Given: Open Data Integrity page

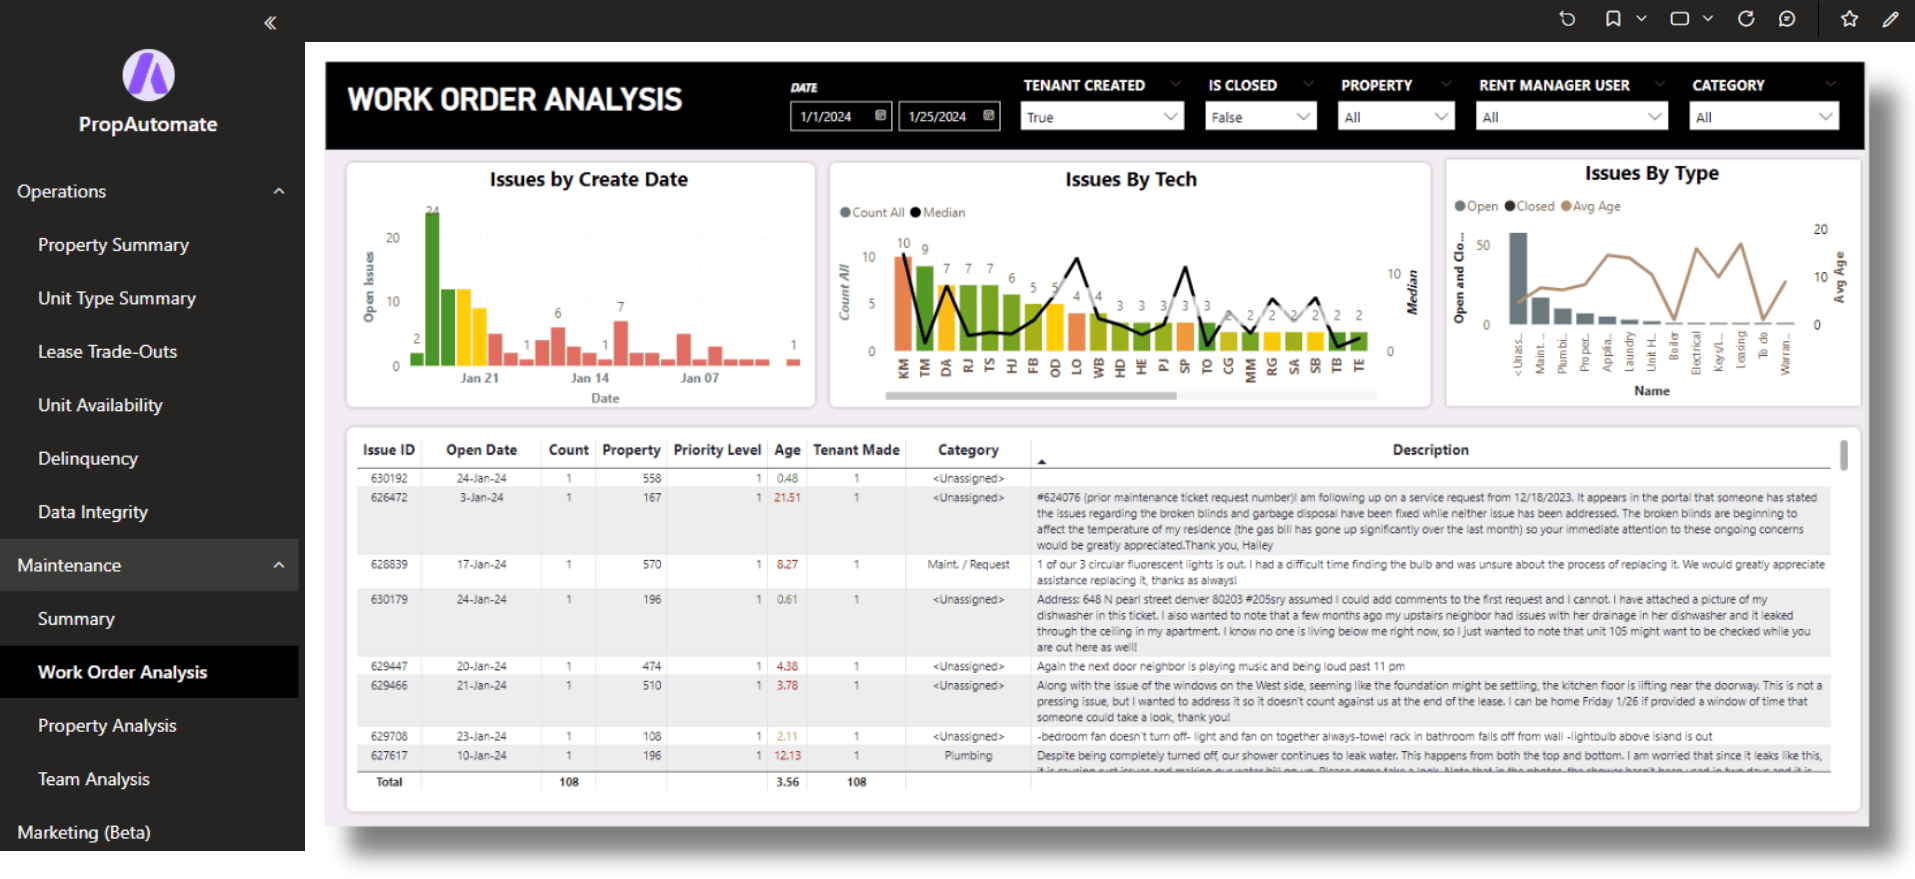Looking at the screenshot, I should click(93, 512).
